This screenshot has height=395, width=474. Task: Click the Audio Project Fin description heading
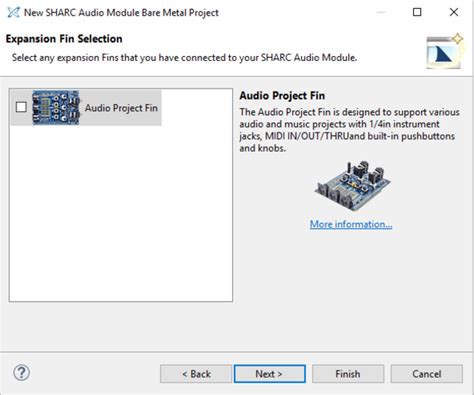tap(282, 96)
